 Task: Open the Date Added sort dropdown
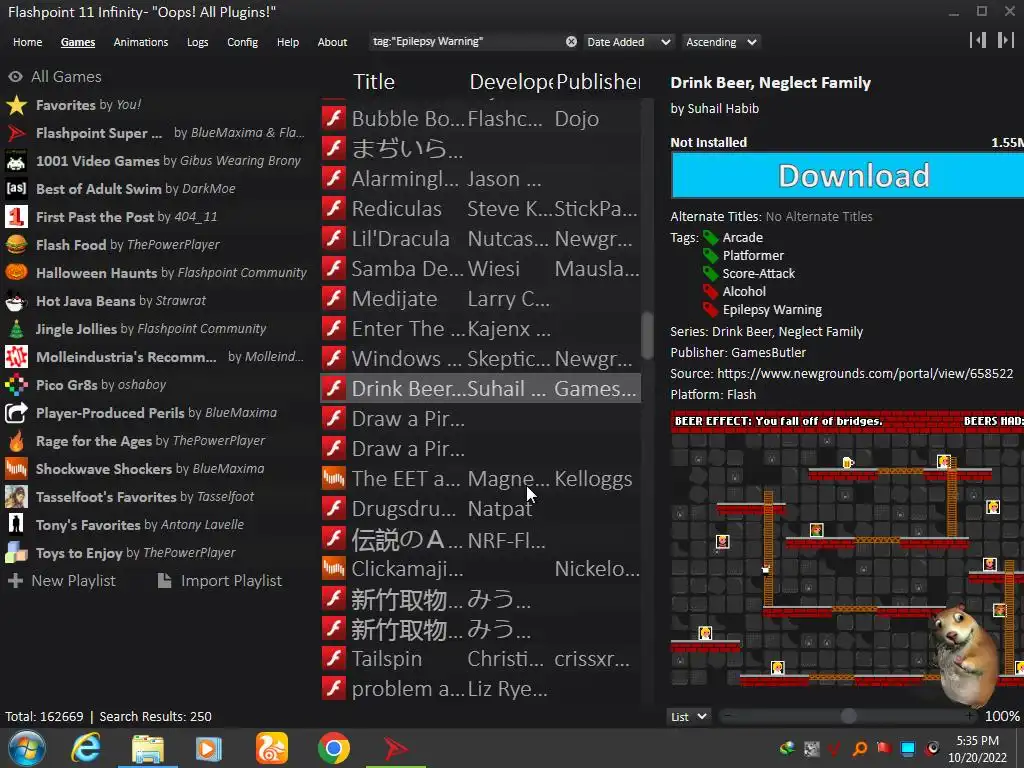point(628,42)
